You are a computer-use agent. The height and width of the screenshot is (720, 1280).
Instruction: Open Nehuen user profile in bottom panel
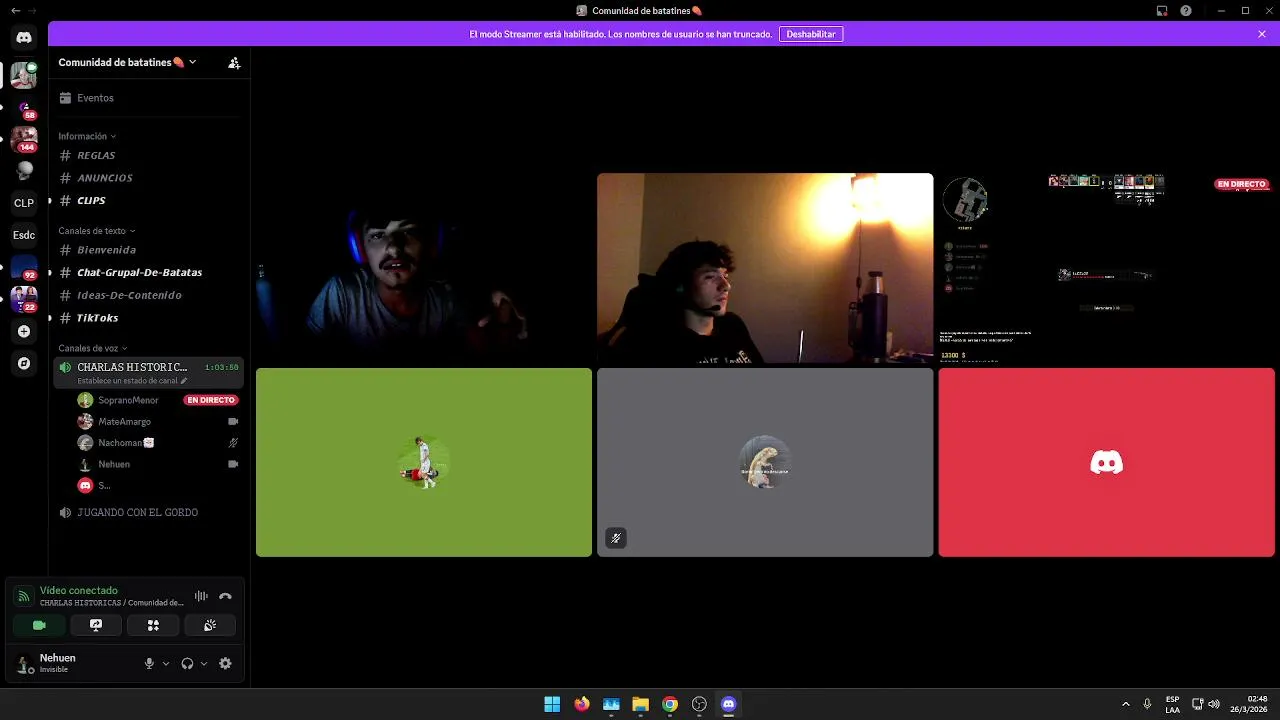click(x=72, y=663)
